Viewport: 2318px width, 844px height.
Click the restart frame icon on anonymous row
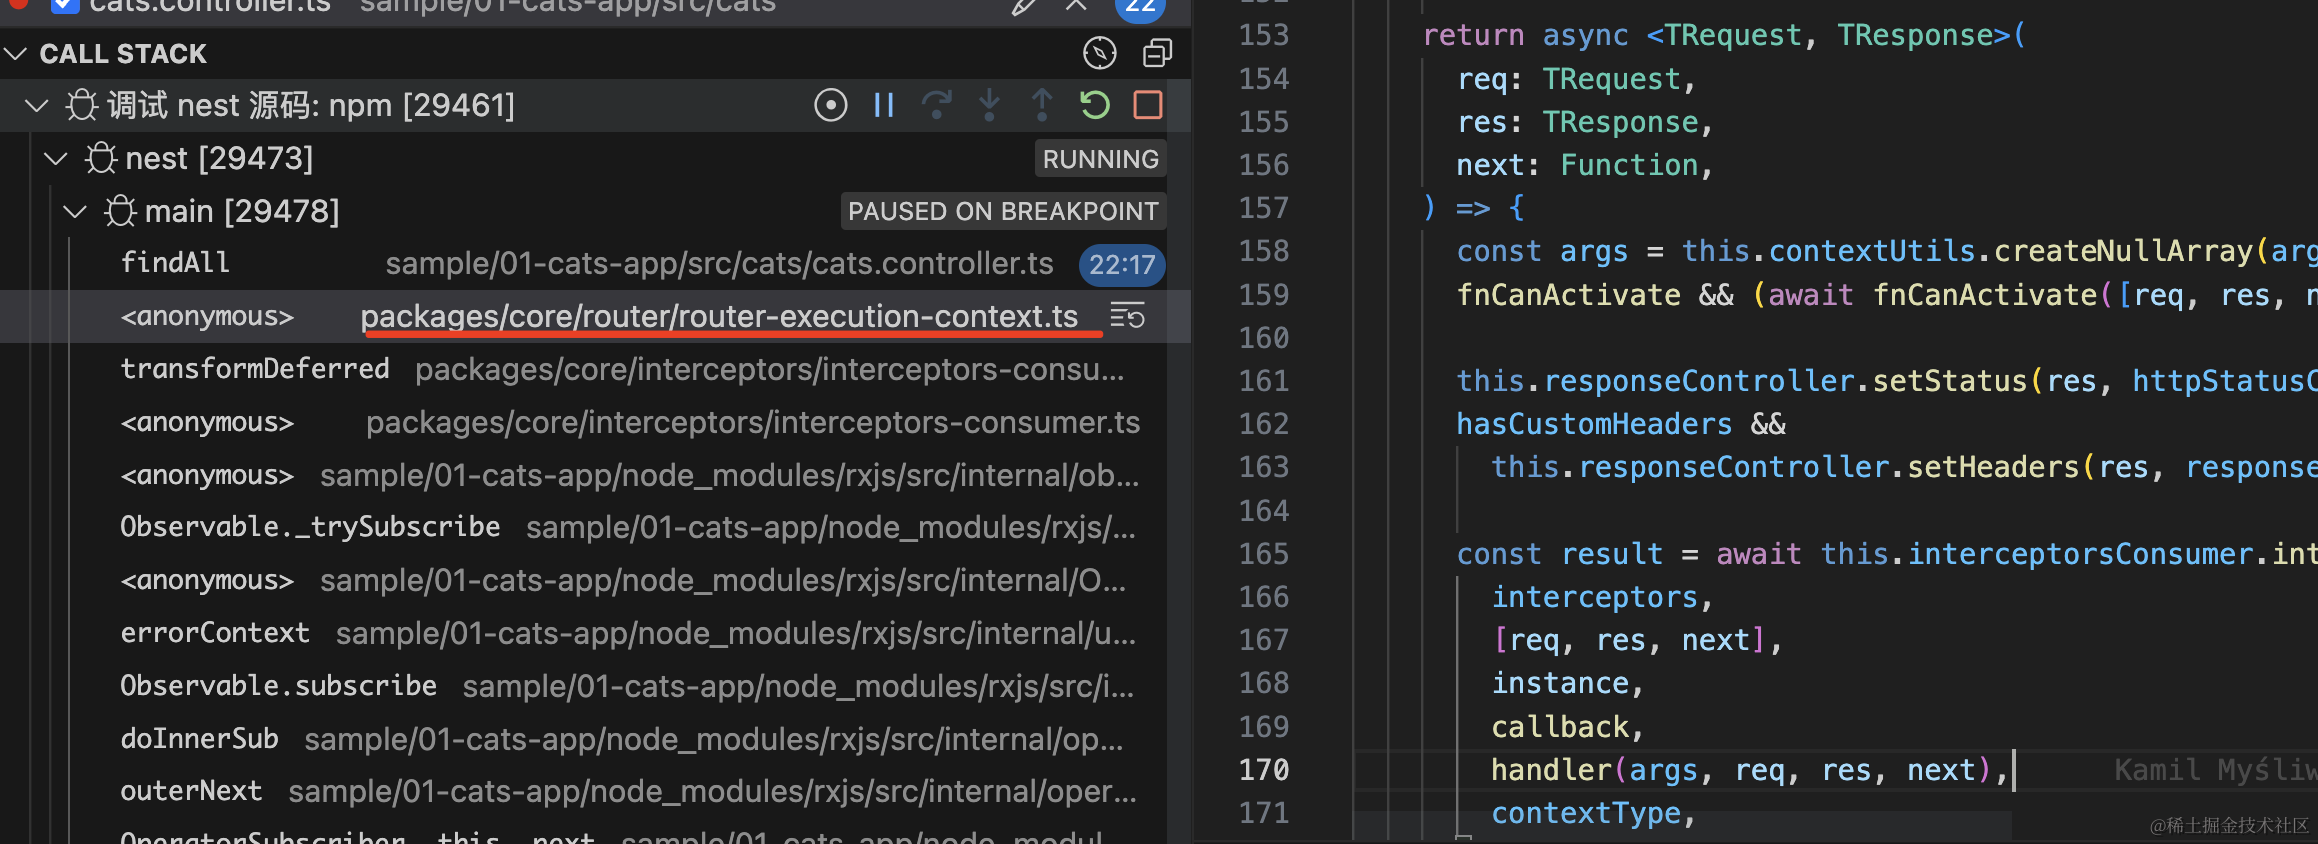[x=1128, y=317]
